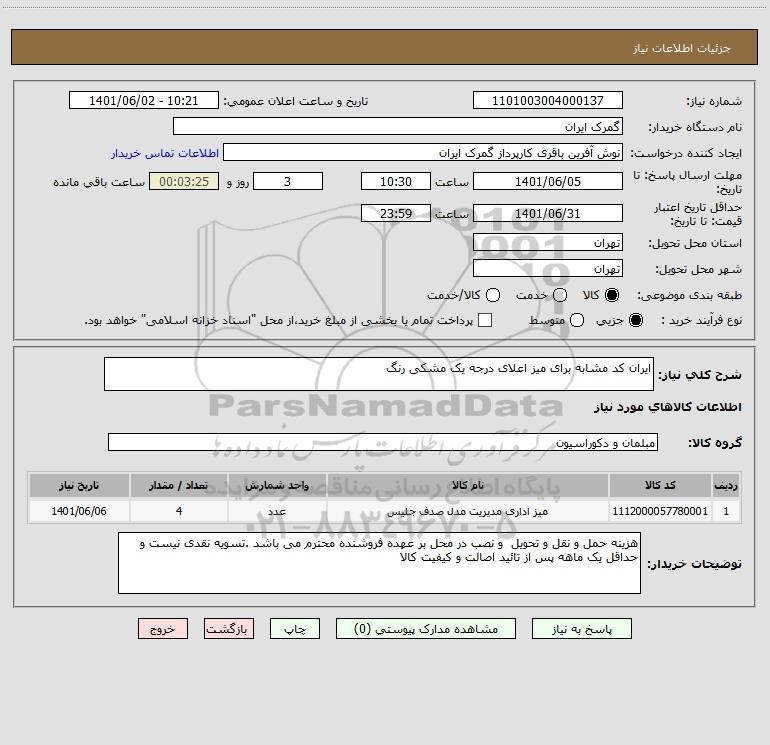The height and width of the screenshot is (745, 770).
Task: Click the remaining days field showing 3
Action: [288, 182]
